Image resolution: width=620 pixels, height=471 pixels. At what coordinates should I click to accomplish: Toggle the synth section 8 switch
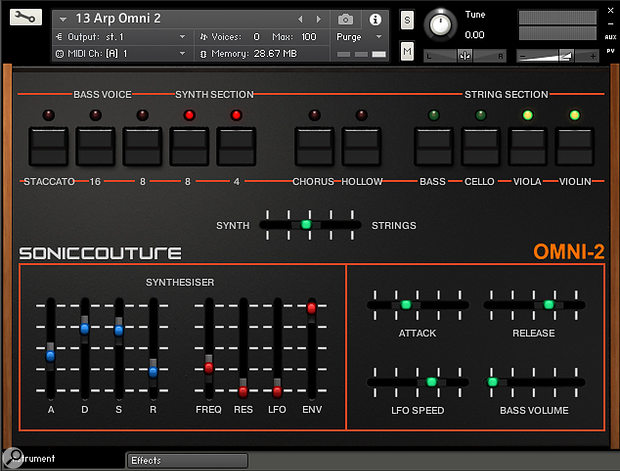coord(189,146)
